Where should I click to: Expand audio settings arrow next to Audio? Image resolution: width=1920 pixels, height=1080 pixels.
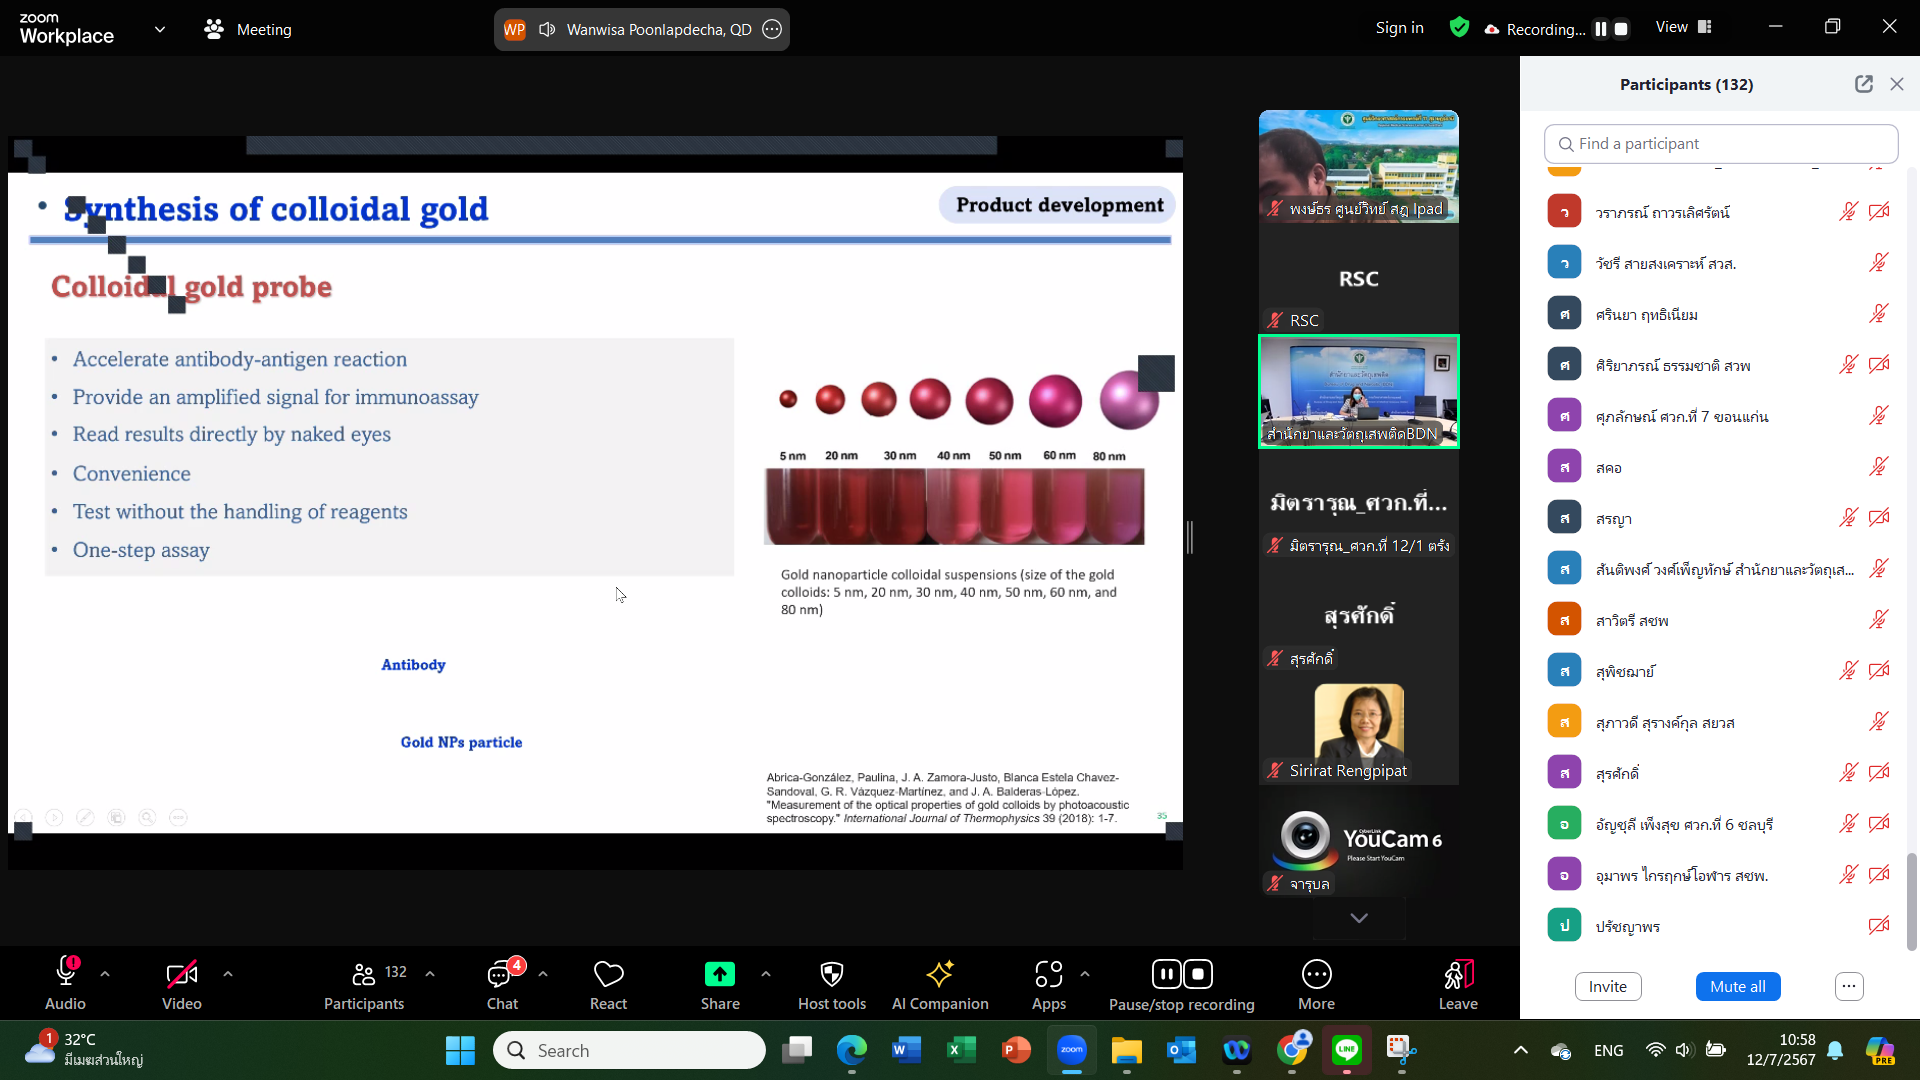105,974
